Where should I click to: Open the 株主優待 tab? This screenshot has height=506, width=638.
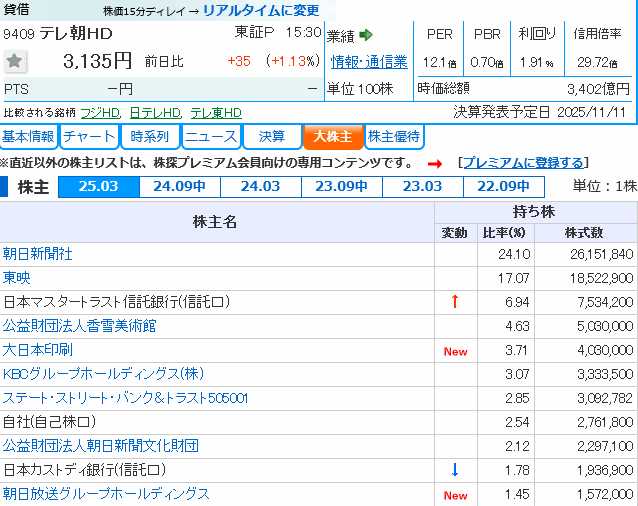click(x=394, y=137)
